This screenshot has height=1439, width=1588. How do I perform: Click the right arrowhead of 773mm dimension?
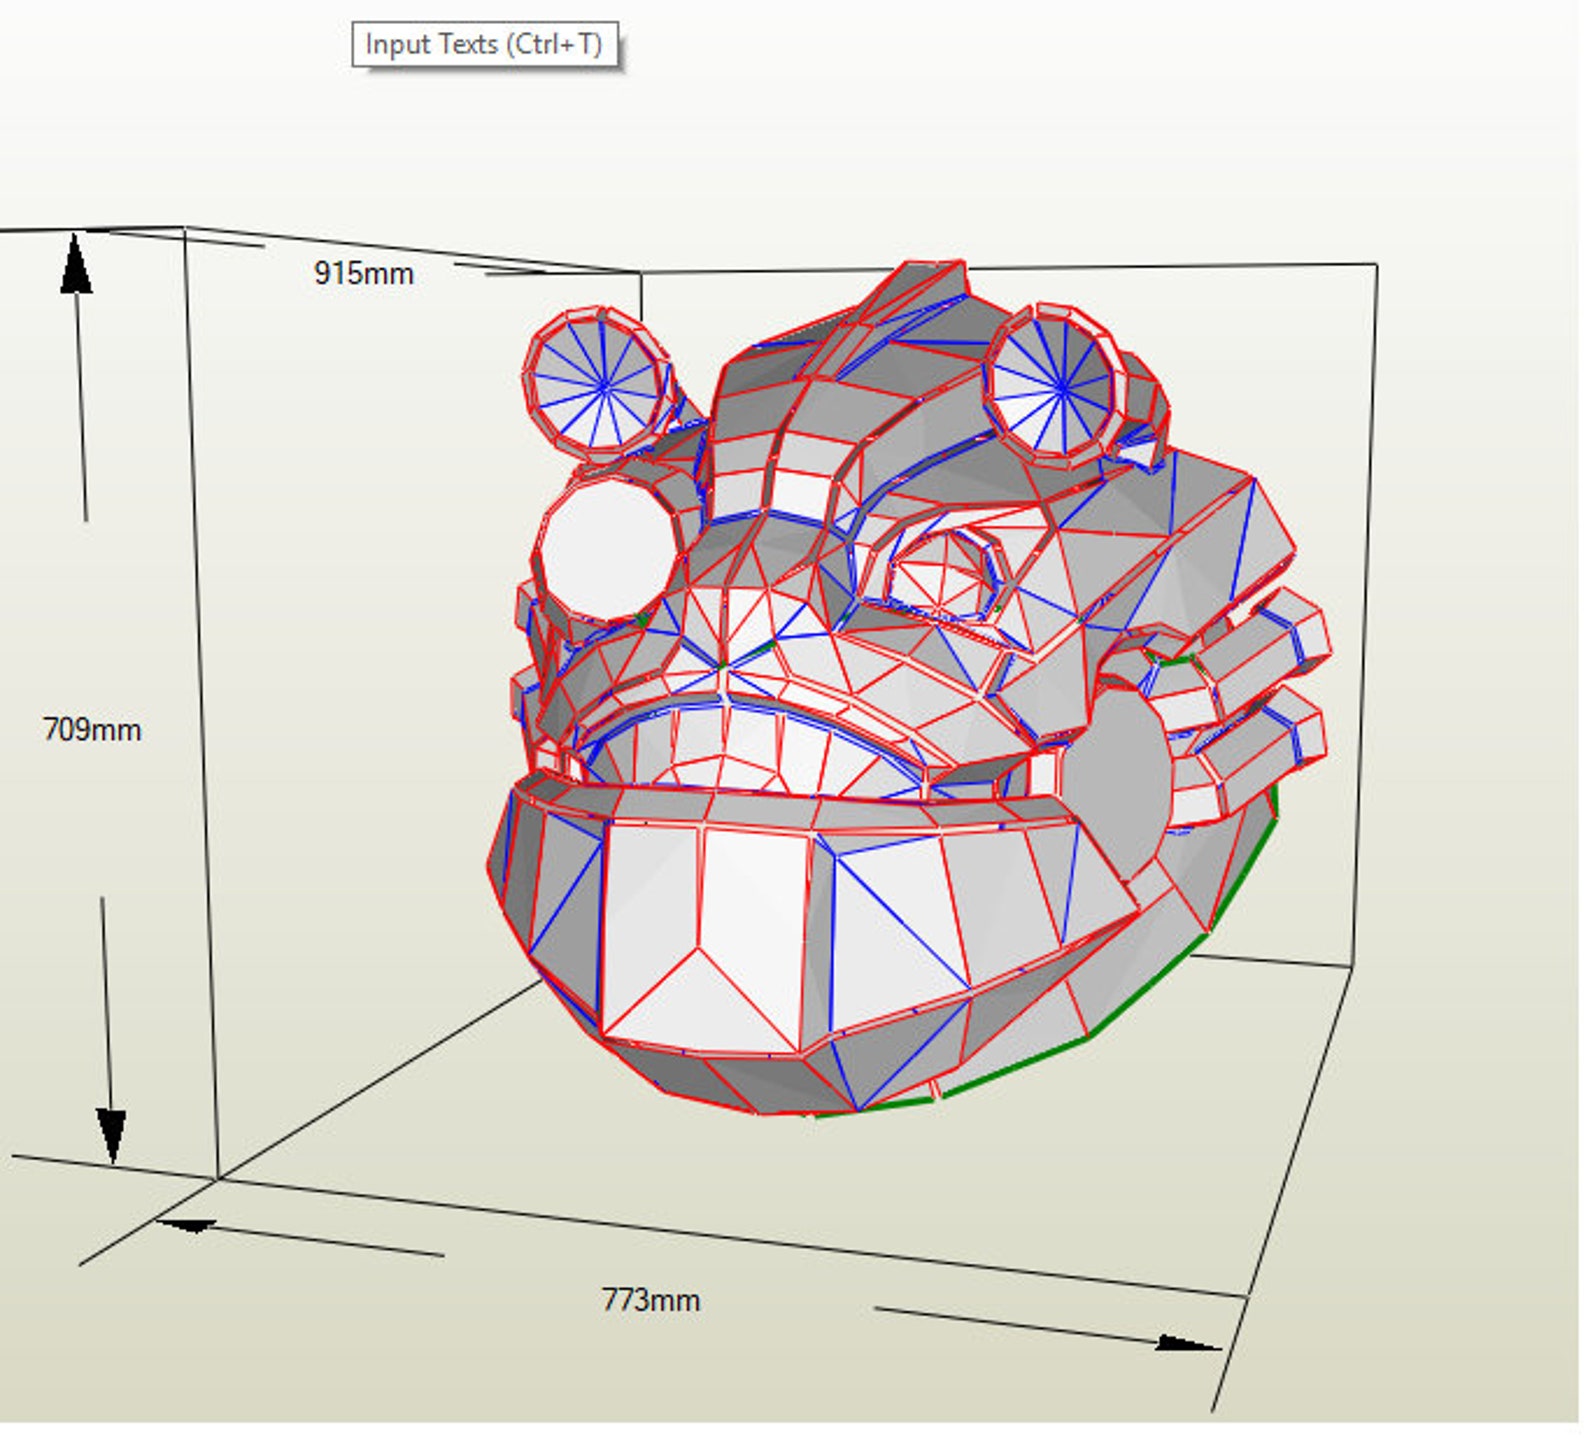pyautogui.click(x=1189, y=1343)
